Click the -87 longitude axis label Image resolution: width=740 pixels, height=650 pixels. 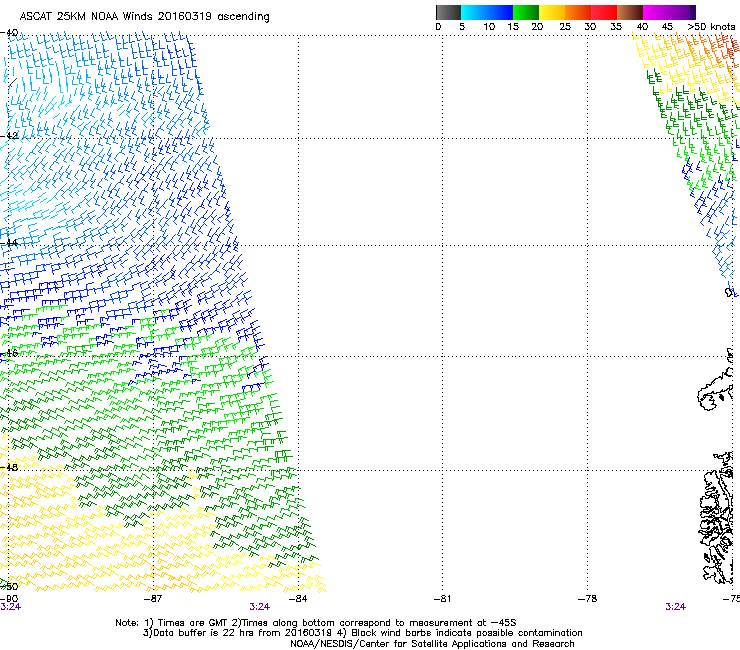pos(152,599)
